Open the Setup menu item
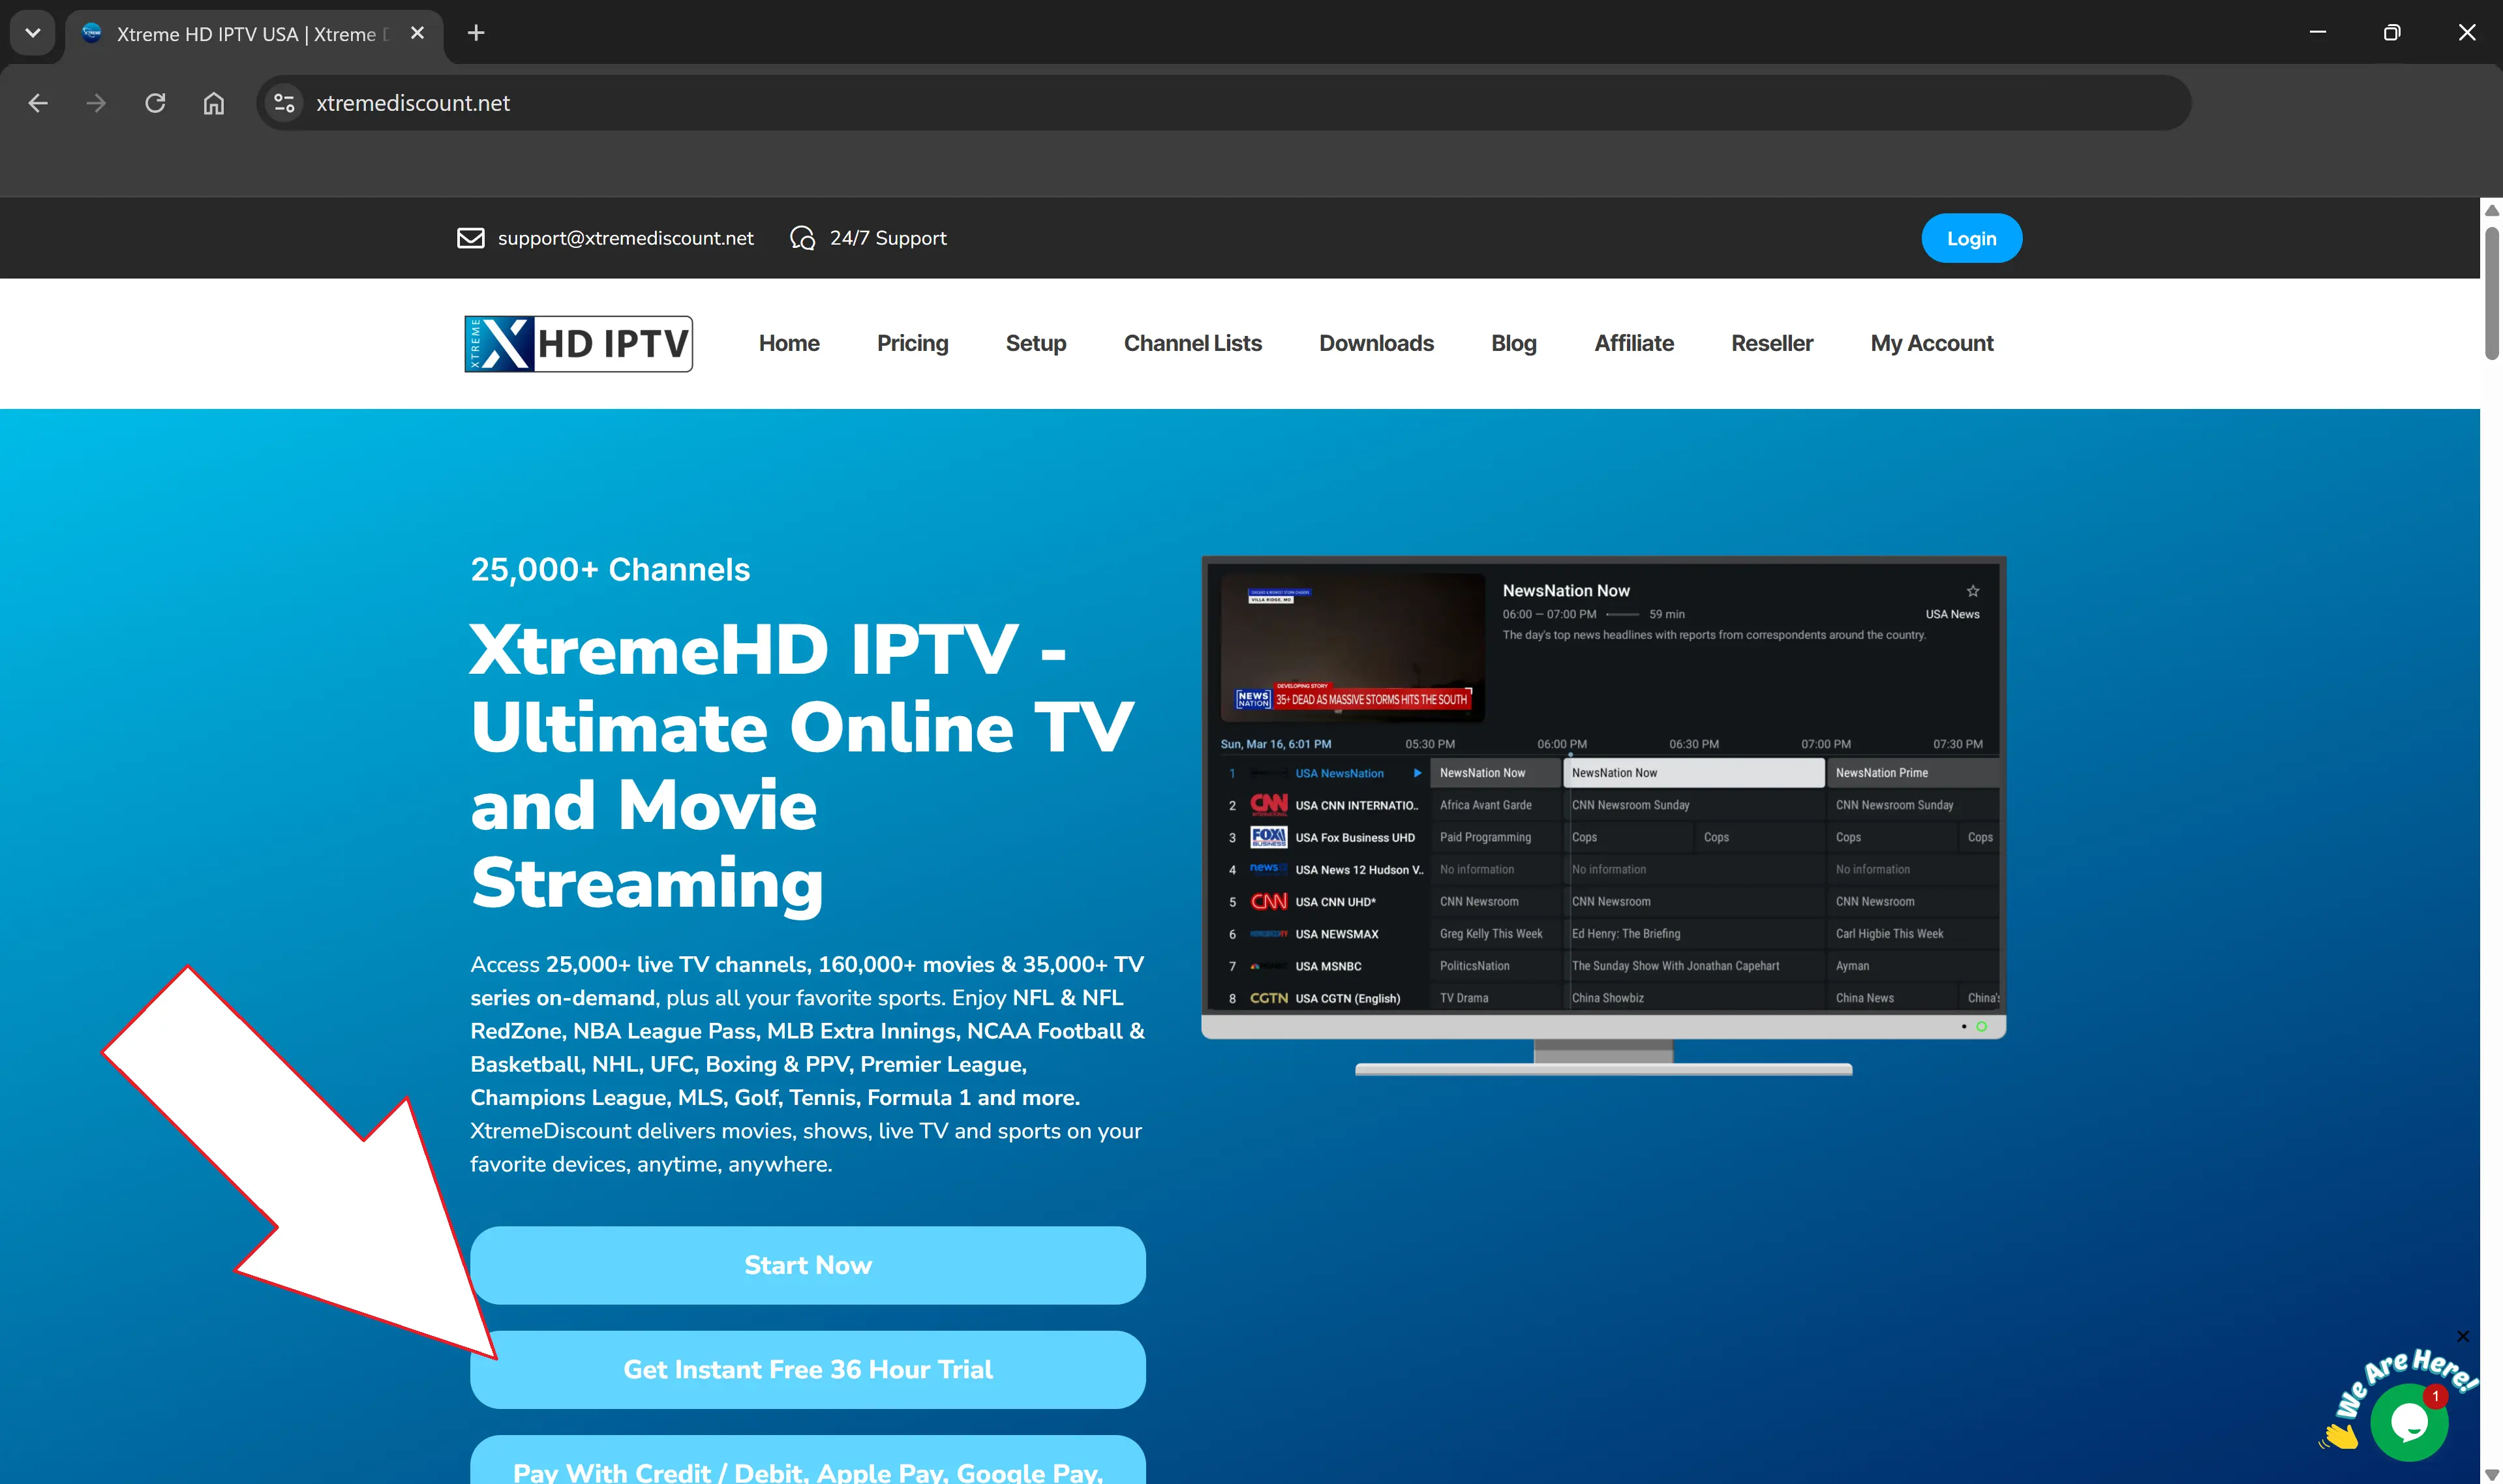The height and width of the screenshot is (1484, 2503). [x=1035, y=343]
